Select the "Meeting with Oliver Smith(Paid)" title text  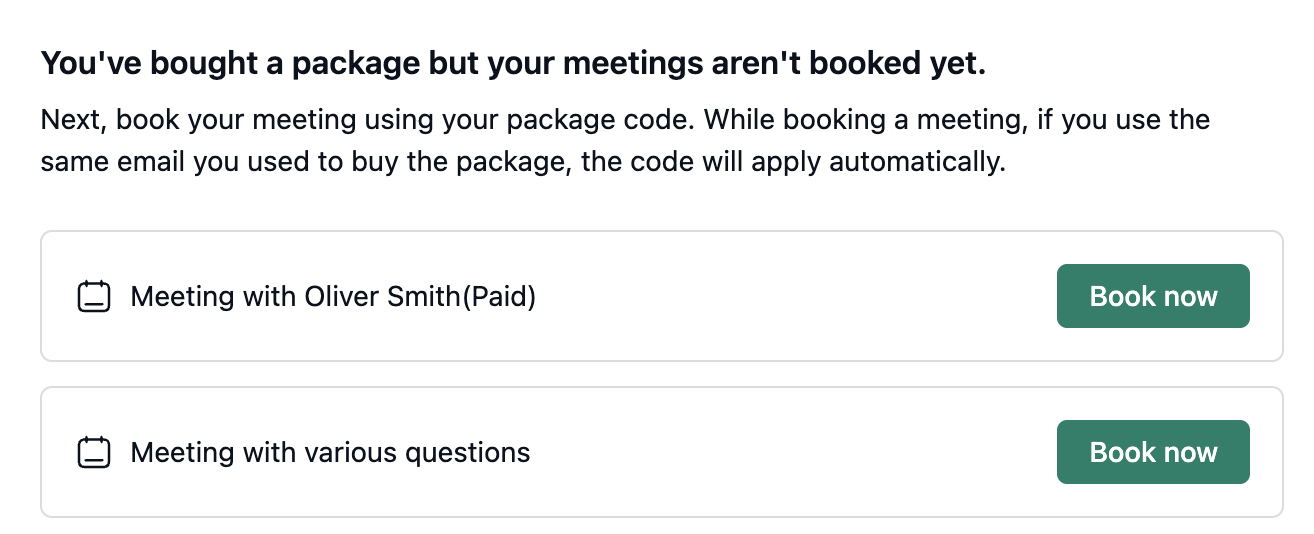pyautogui.click(x=333, y=297)
